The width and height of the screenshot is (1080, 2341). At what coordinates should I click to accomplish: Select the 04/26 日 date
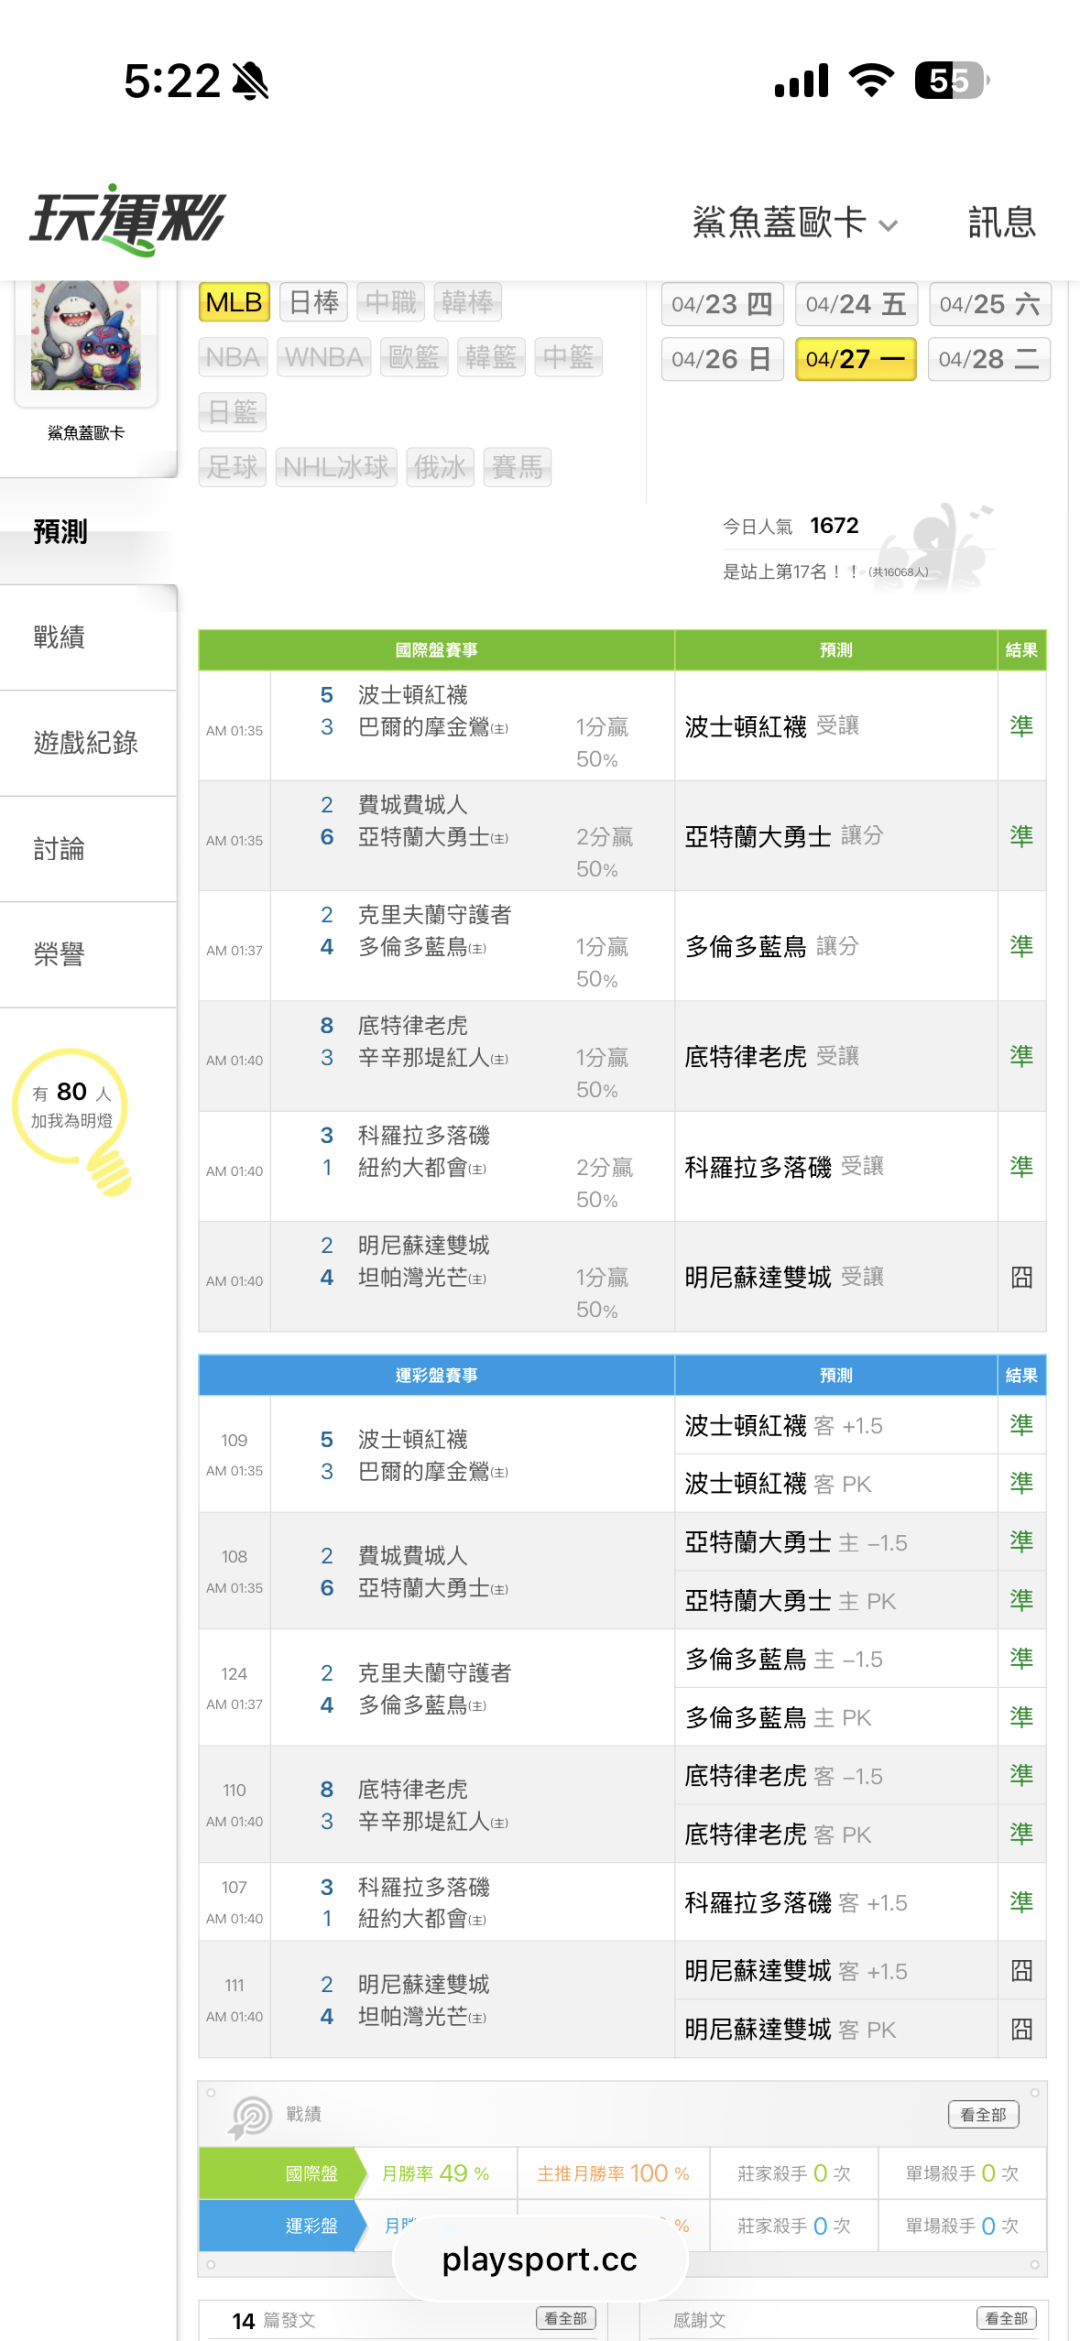(721, 359)
